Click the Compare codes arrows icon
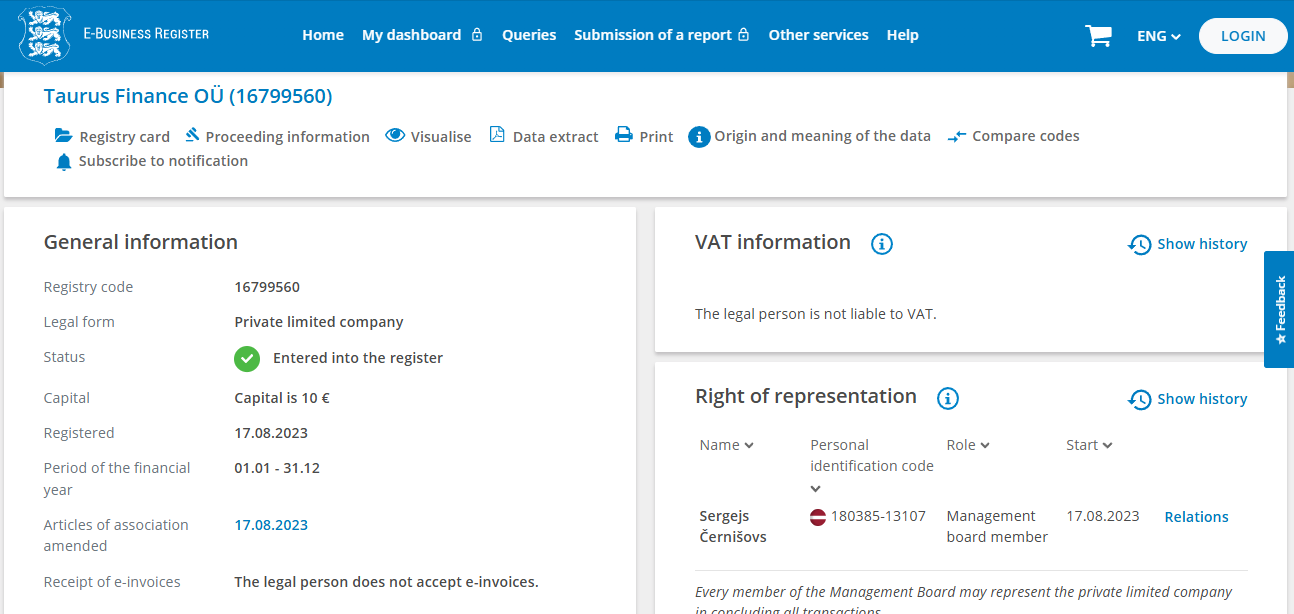 [x=957, y=136]
